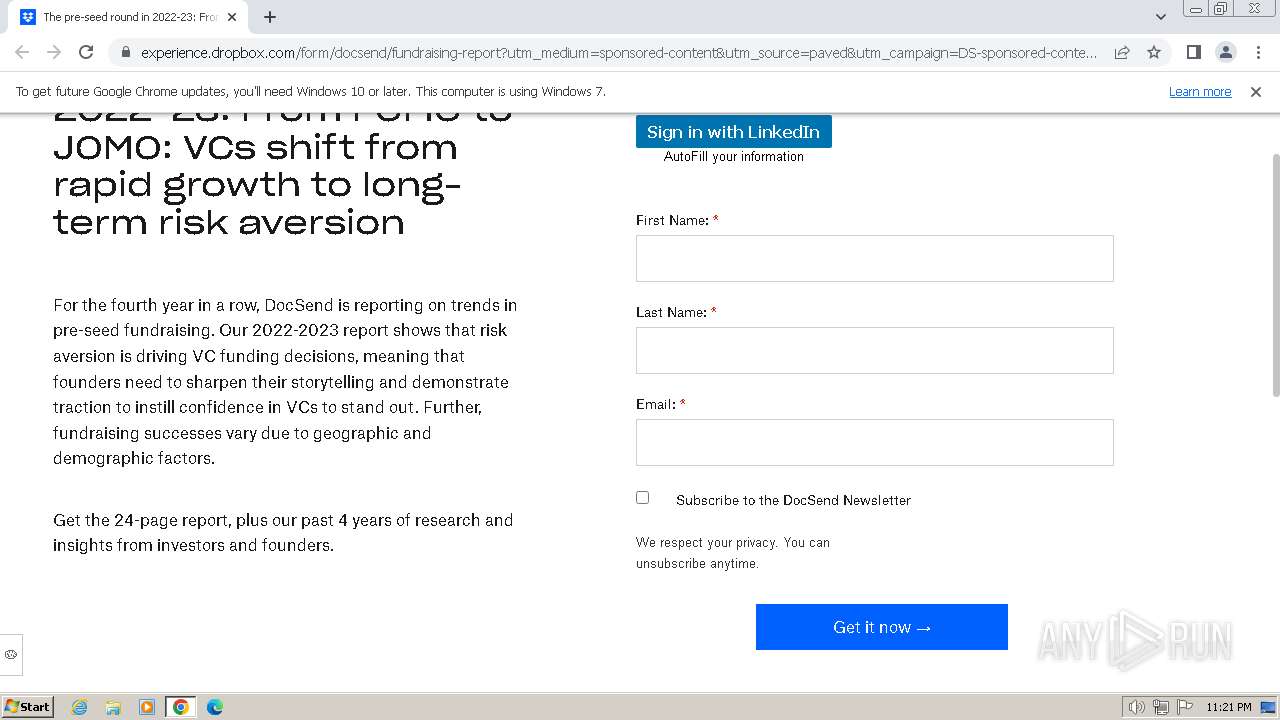Click the privacy notice text
Screen dimensions: 1280x720
click(x=733, y=553)
